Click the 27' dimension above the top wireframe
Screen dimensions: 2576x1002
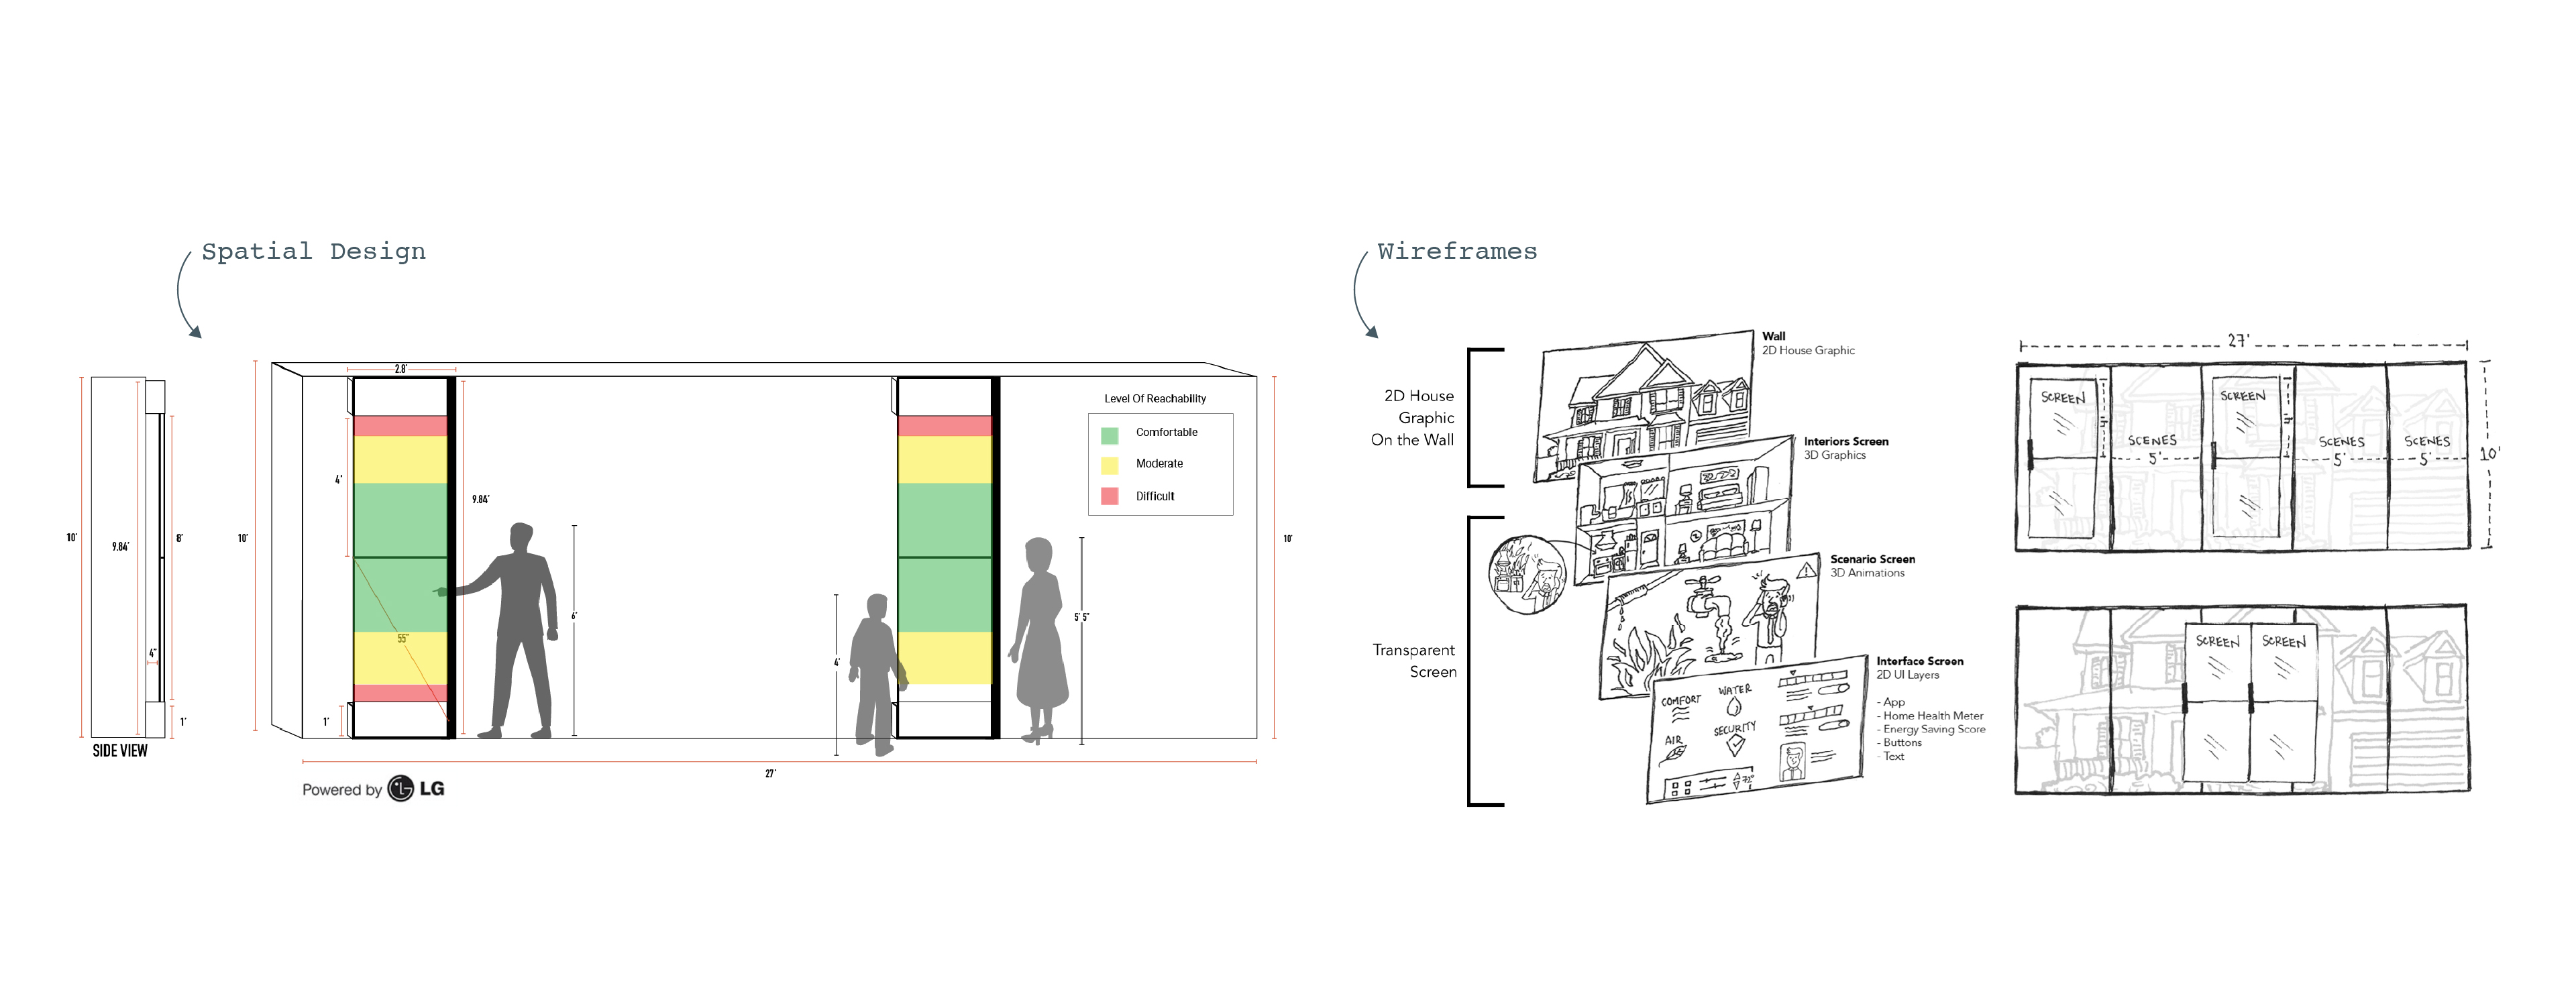click(2238, 341)
